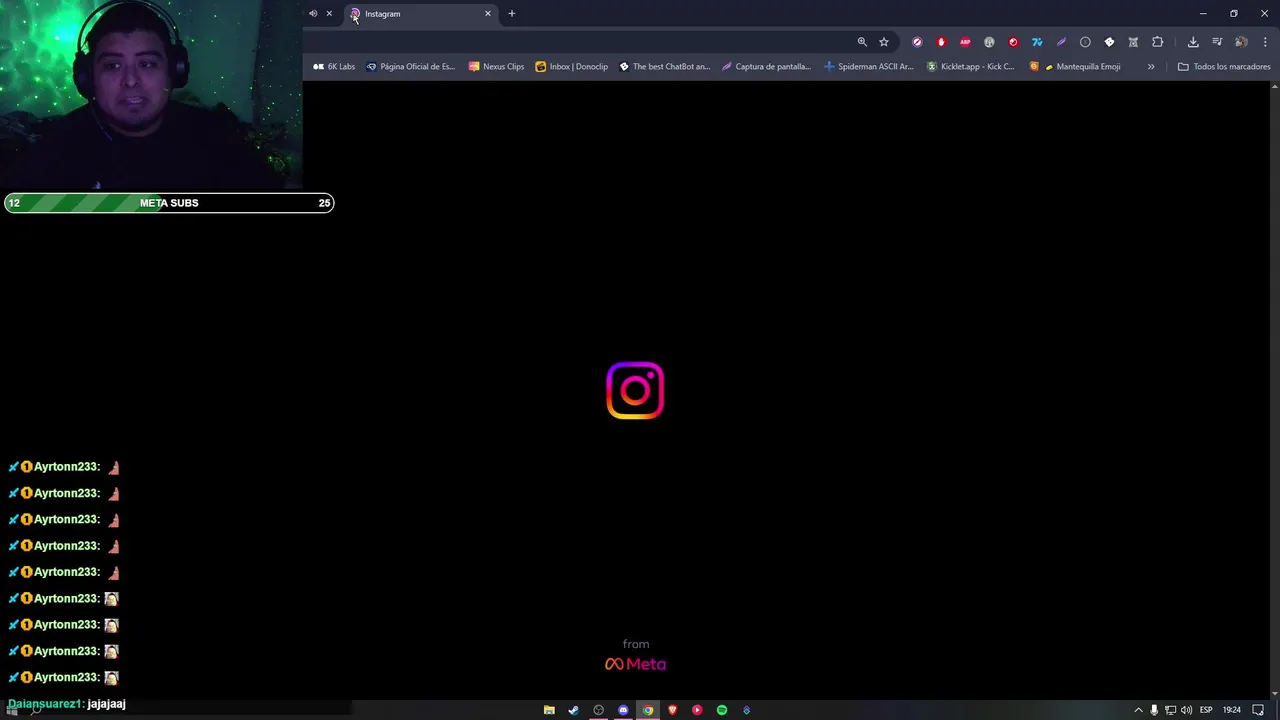Open the browser Downloads icon
This screenshot has width=1280, height=720.
(x=1193, y=42)
